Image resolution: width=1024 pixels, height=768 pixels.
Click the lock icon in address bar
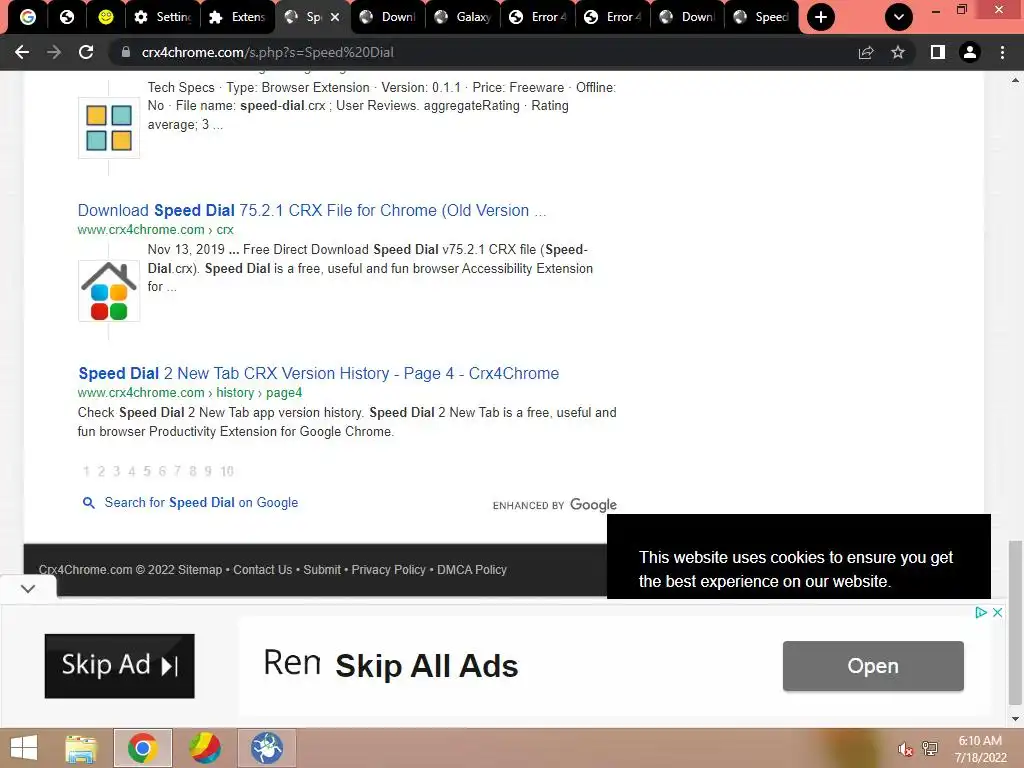coord(125,52)
